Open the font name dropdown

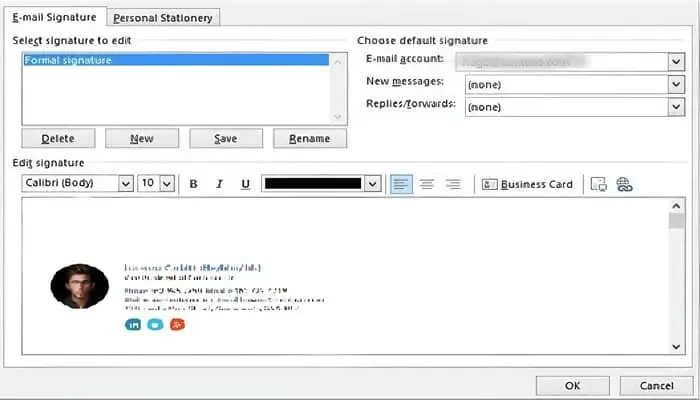pos(125,184)
